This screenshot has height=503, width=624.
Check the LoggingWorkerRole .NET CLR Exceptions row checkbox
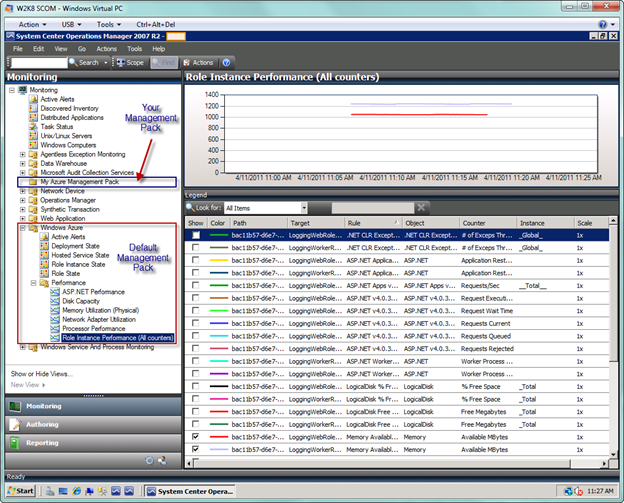coord(195,248)
